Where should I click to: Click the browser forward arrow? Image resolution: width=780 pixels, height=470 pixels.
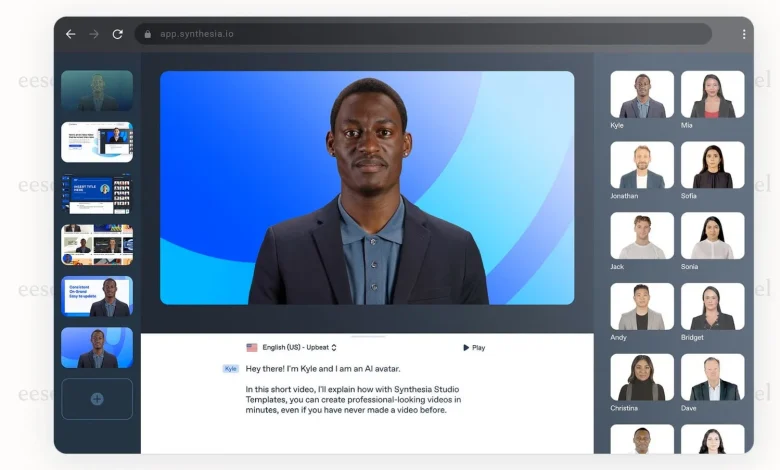click(94, 34)
